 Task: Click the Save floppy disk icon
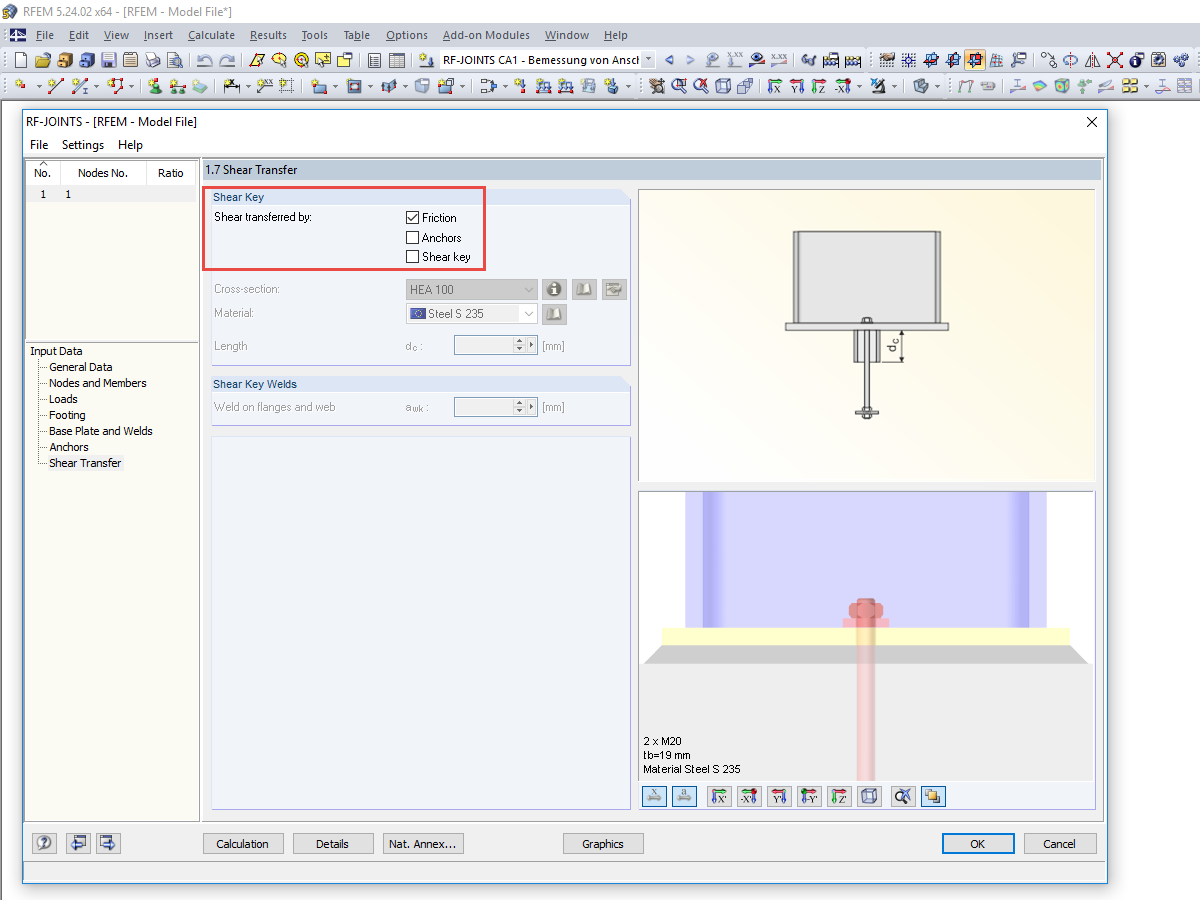(x=109, y=60)
